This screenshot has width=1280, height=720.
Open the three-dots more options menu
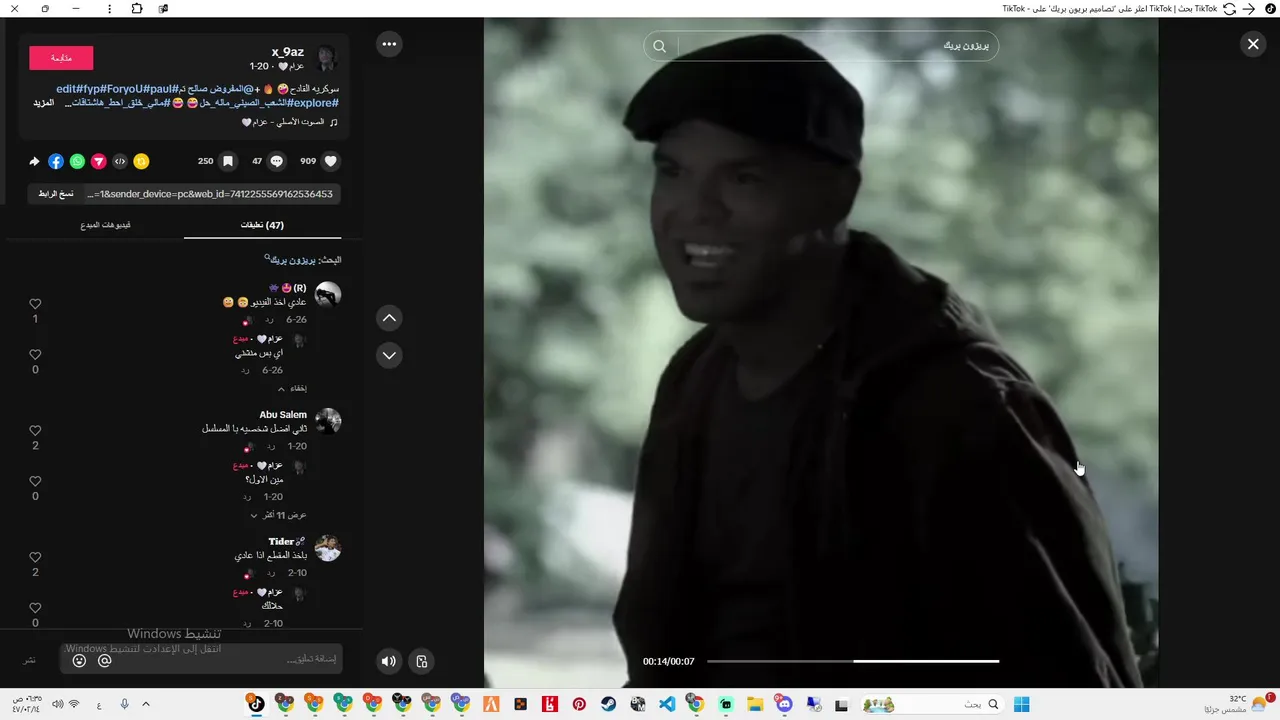point(389,44)
